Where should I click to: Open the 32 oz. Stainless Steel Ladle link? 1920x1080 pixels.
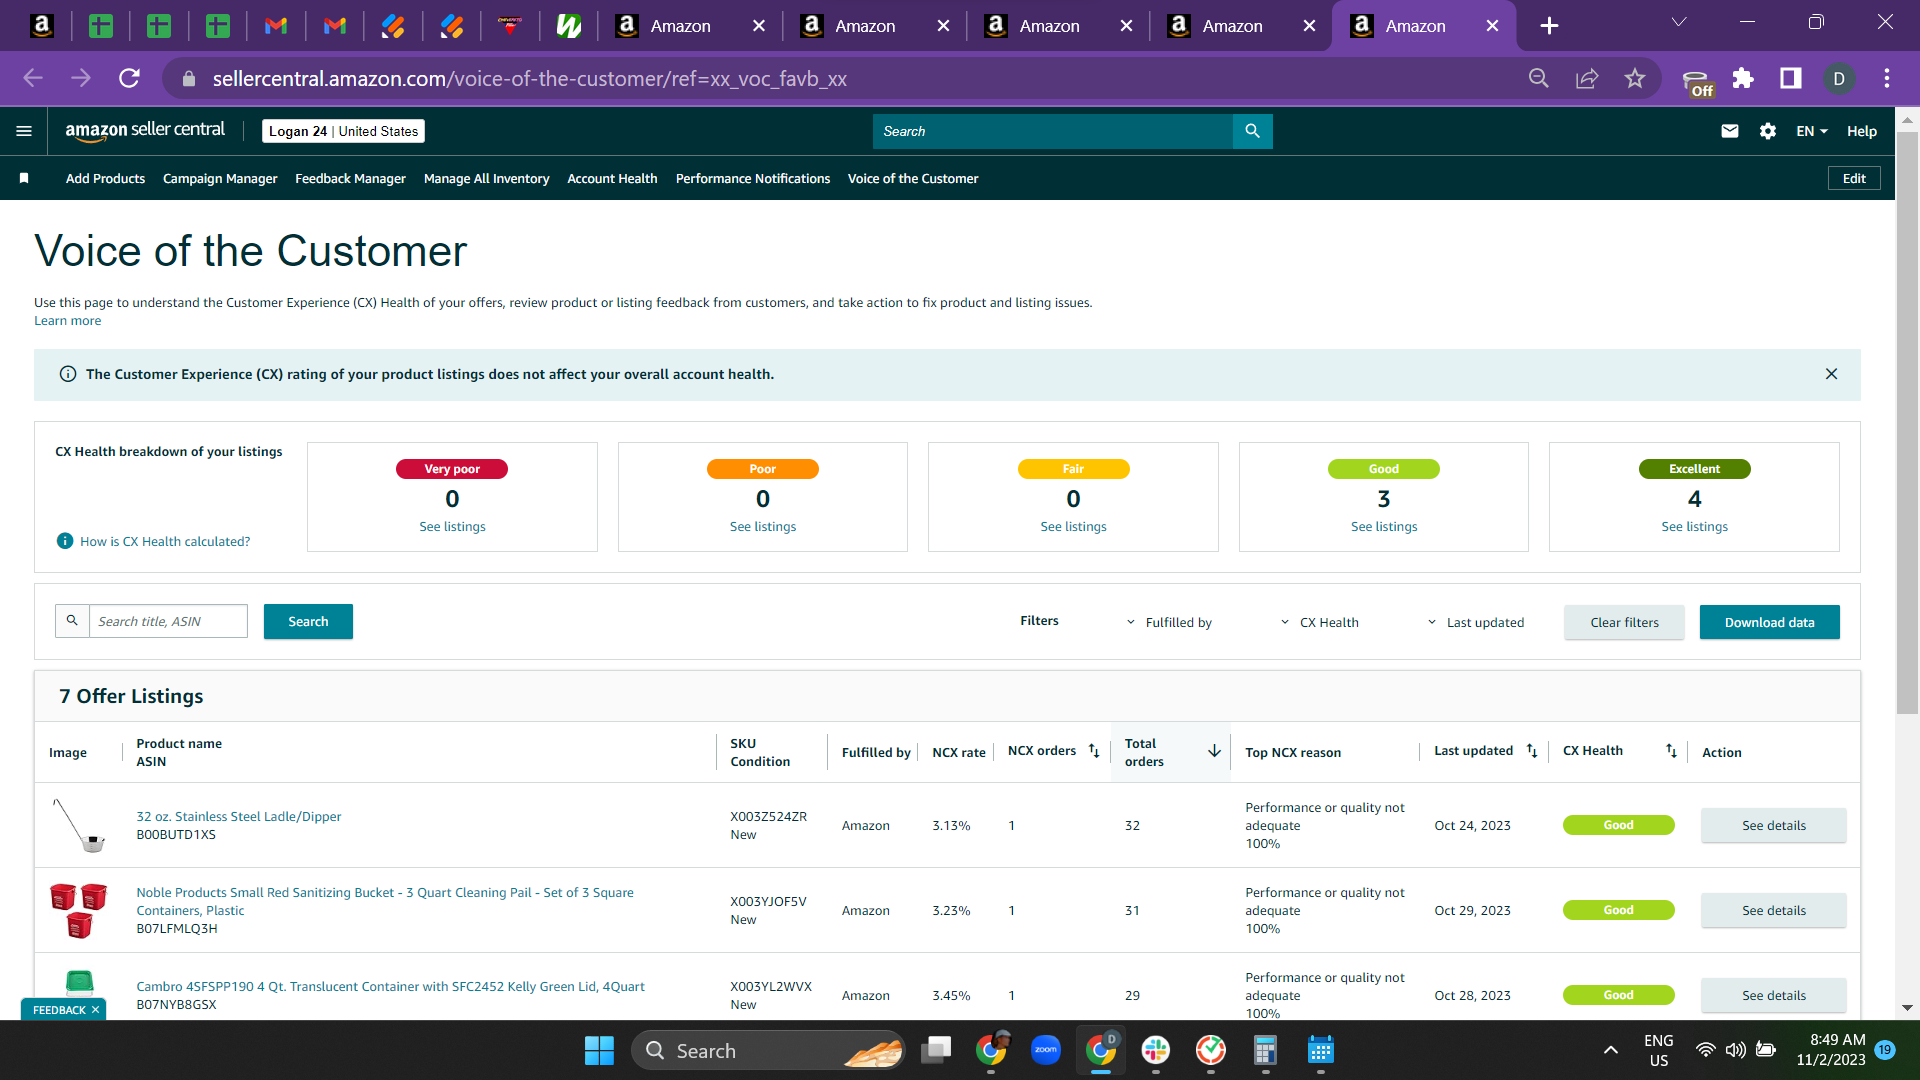pos(238,816)
